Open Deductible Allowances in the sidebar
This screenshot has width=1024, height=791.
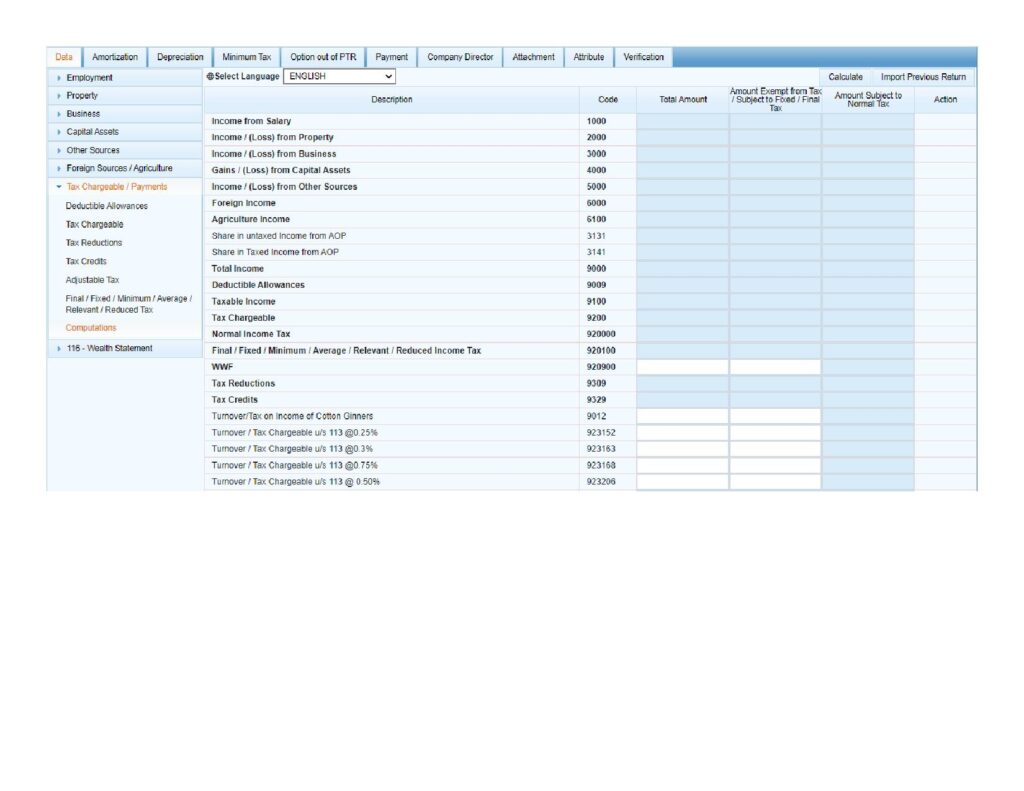106,206
